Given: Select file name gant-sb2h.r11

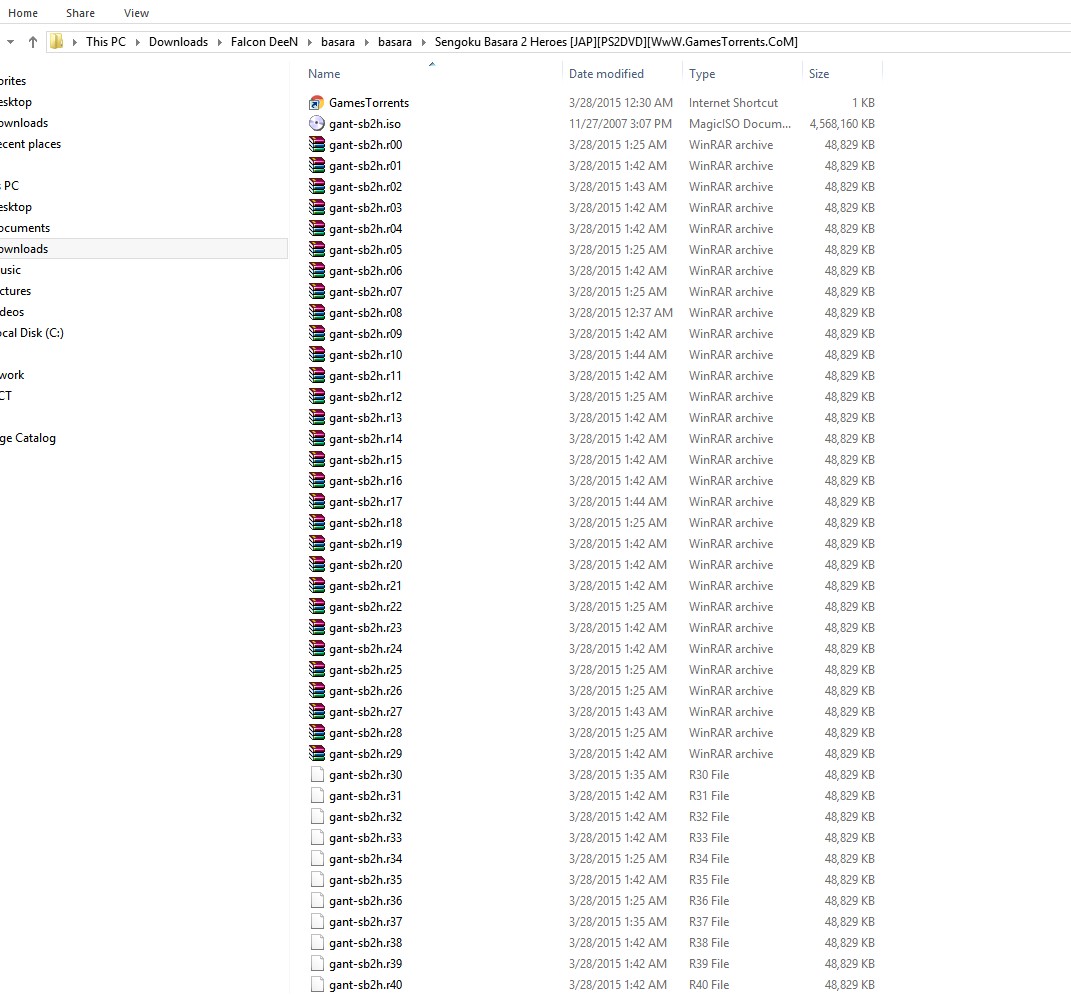Looking at the screenshot, I should [x=365, y=376].
